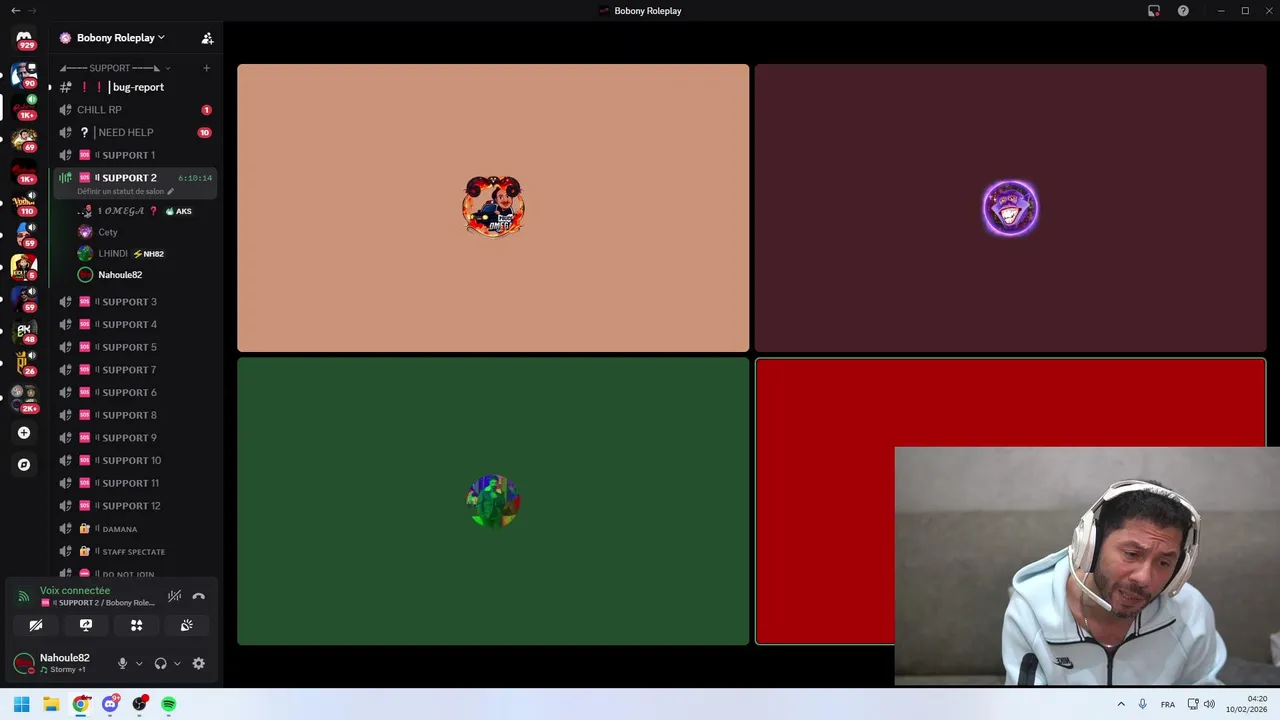
Task: Open OBS Studio from taskbar
Action: pyautogui.click(x=139, y=704)
